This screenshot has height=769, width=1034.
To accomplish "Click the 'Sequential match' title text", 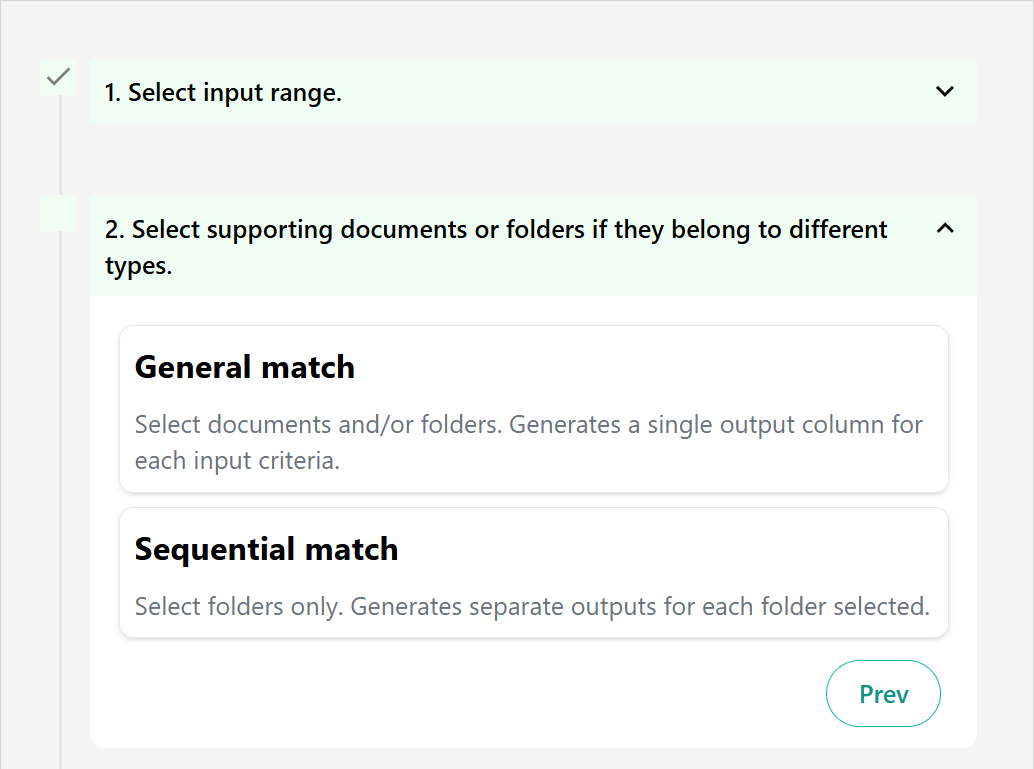I will [x=266, y=549].
